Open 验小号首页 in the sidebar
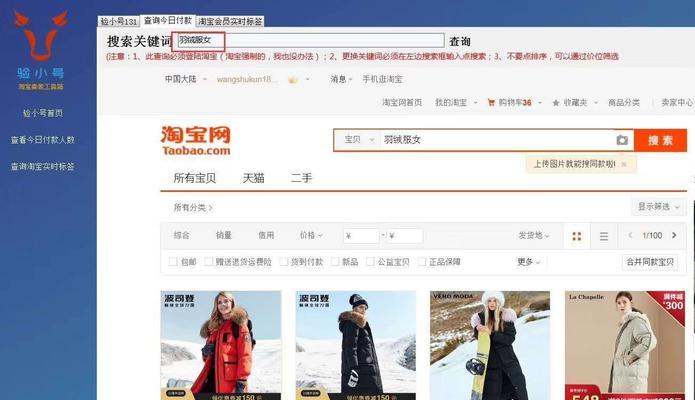 [43, 113]
